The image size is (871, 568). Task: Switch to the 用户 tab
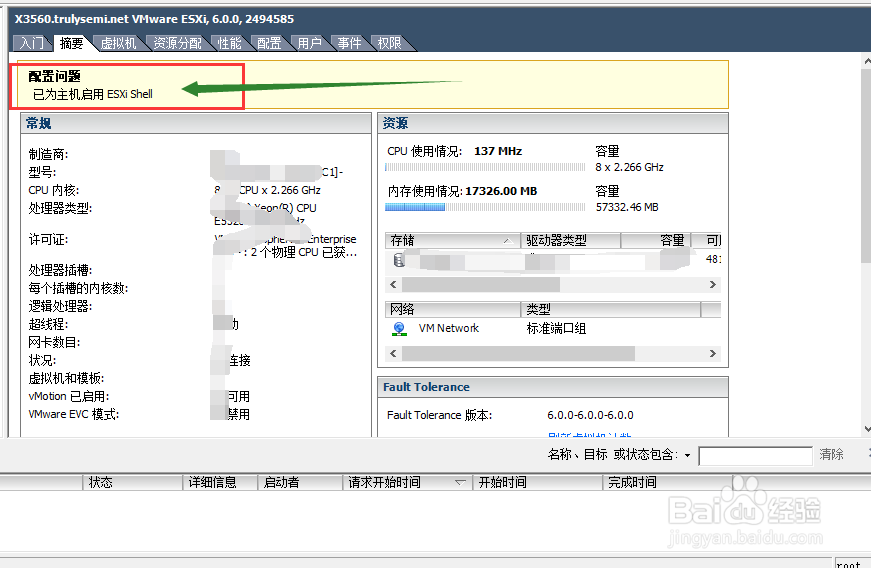pos(309,43)
